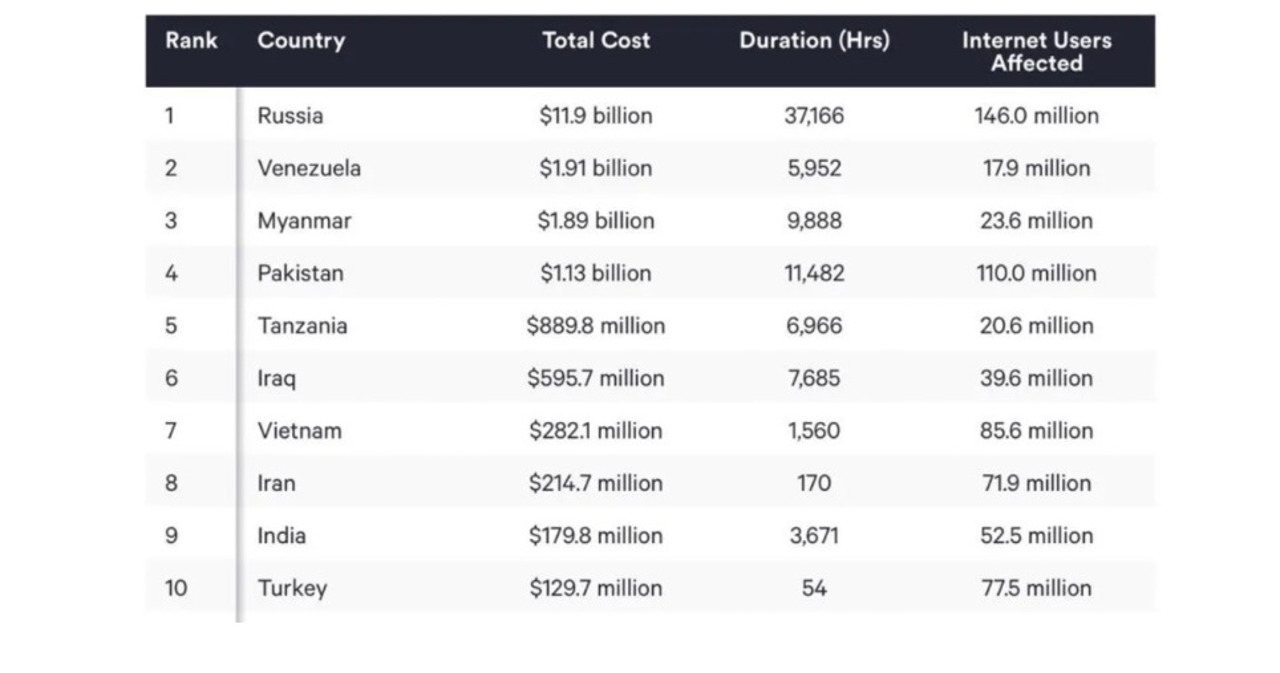Click the 37,166 duration value
The width and height of the screenshot is (1280, 673).
click(814, 116)
